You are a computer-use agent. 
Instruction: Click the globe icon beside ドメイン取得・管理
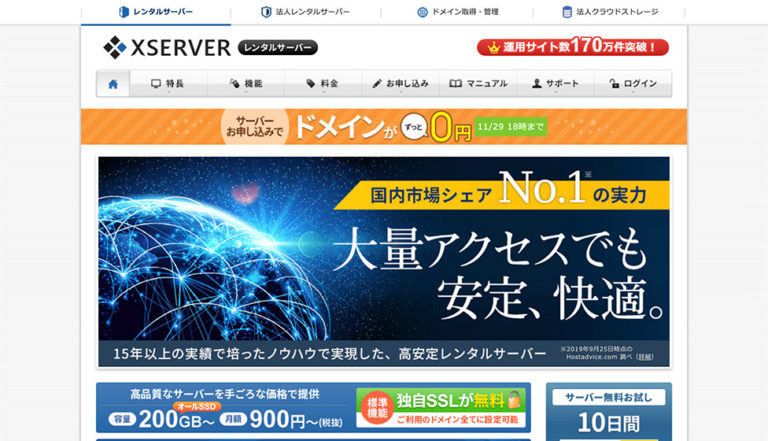click(x=422, y=12)
